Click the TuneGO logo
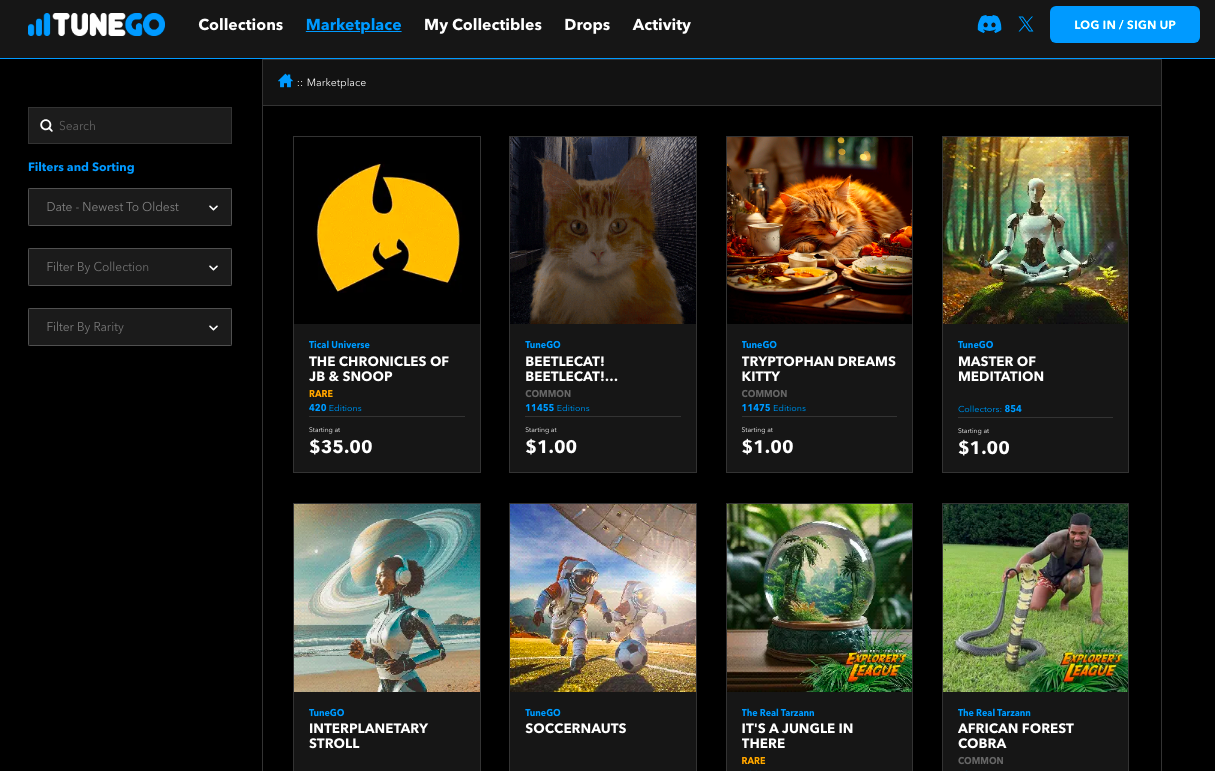This screenshot has height=771, width=1215. pos(96,24)
